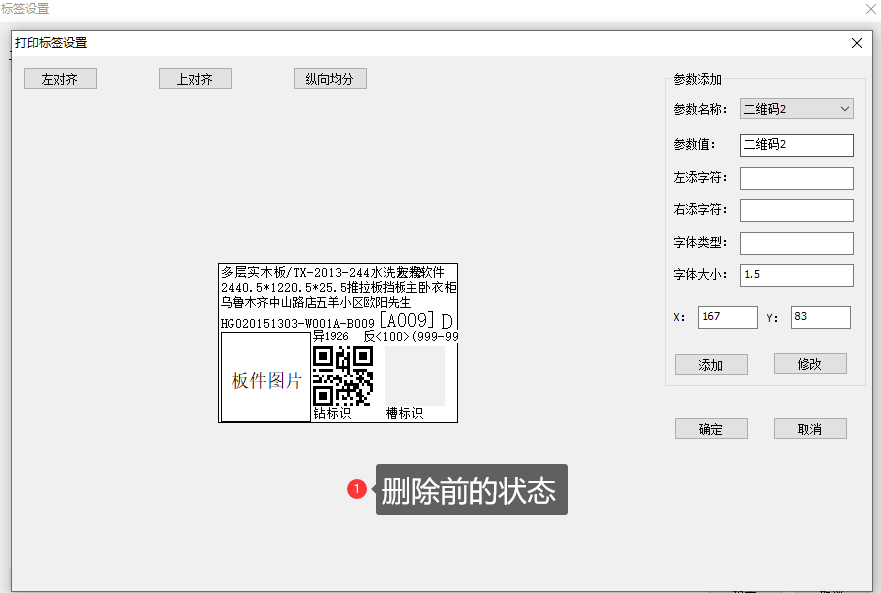
Task: Close the 打印标签设置 dialog
Action: coord(856,43)
